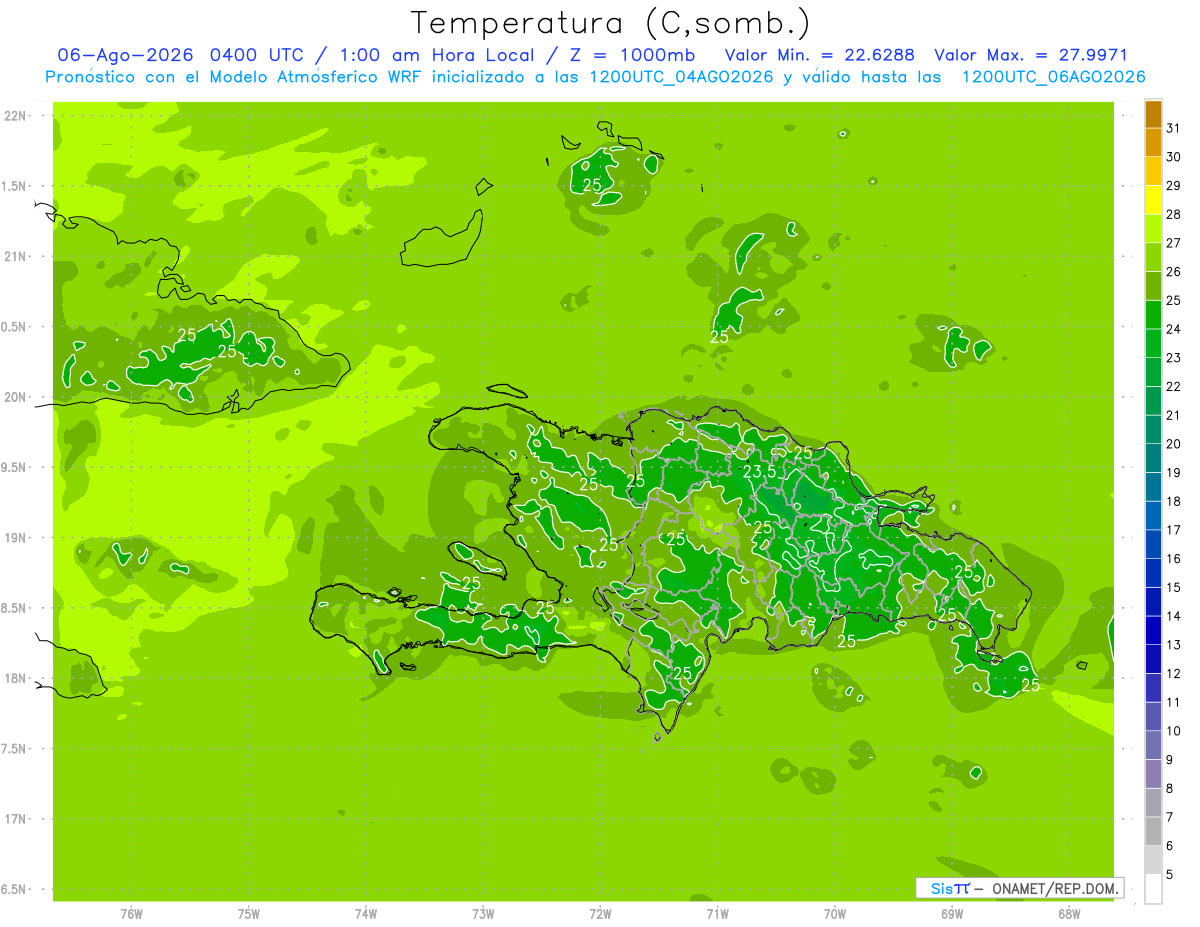Click the 23.5 contour label on map

[x=760, y=472]
